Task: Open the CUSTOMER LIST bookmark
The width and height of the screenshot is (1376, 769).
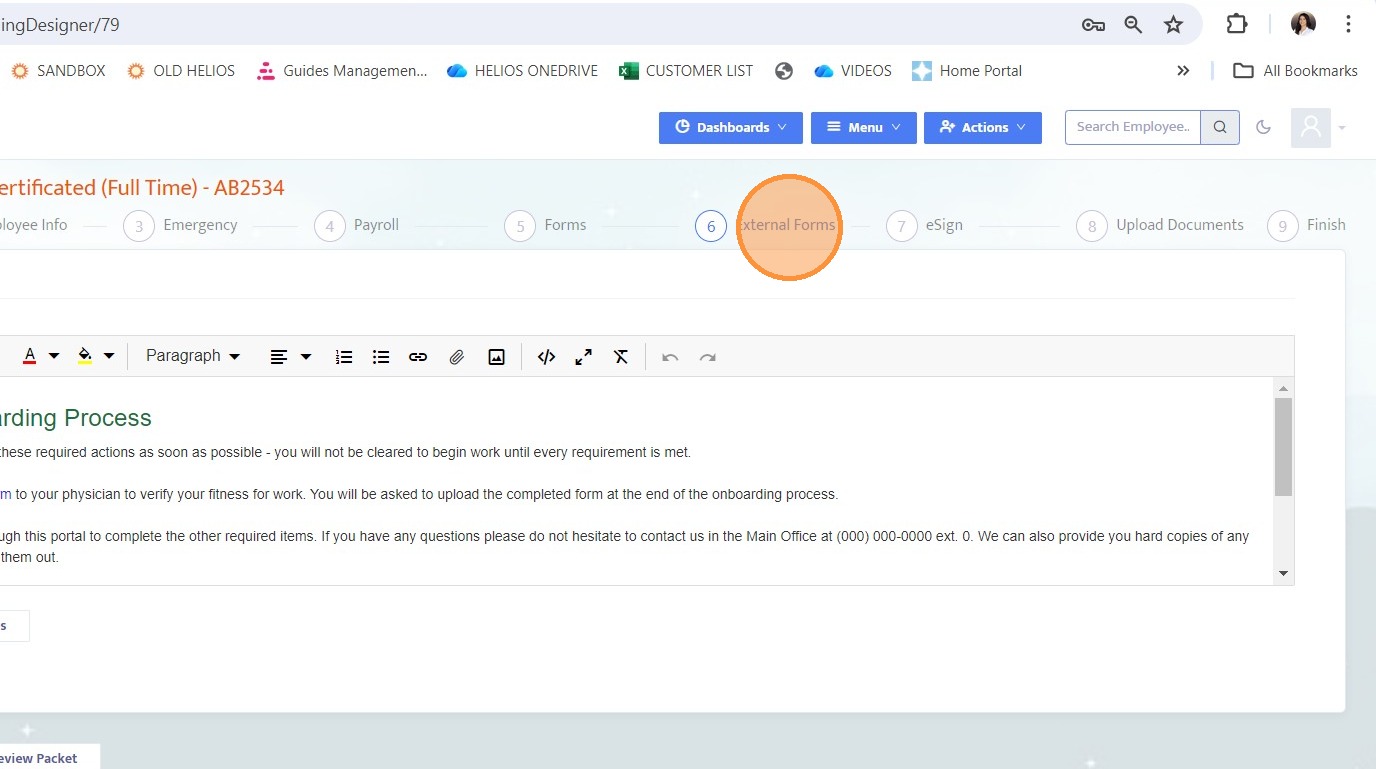Action: (686, 71)
